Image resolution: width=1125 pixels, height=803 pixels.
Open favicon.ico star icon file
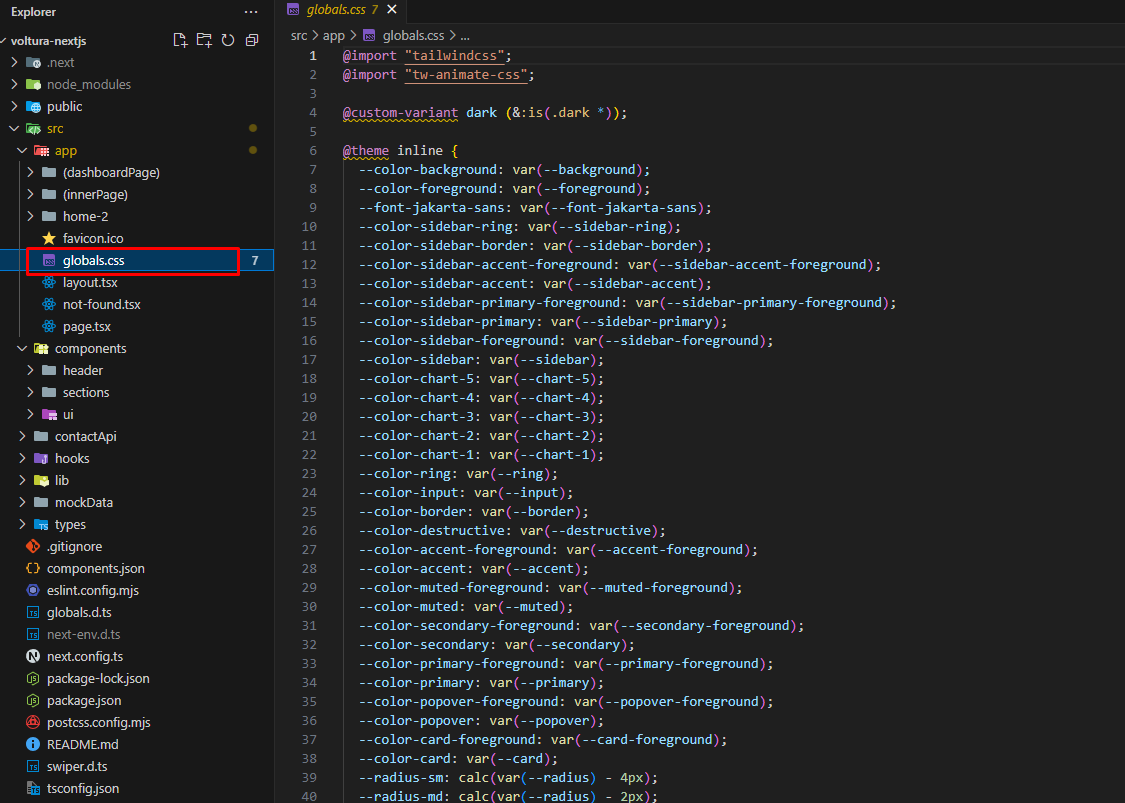point(93,238)
